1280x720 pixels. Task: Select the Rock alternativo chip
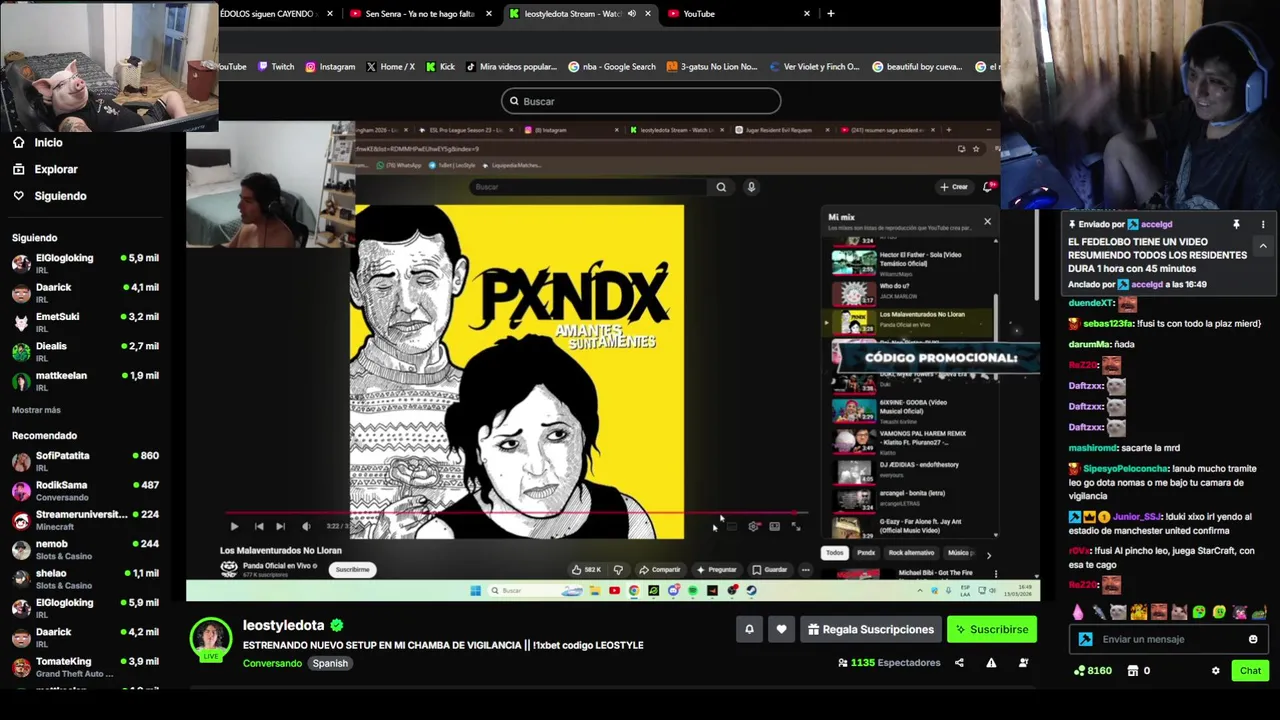pos(912,552)
